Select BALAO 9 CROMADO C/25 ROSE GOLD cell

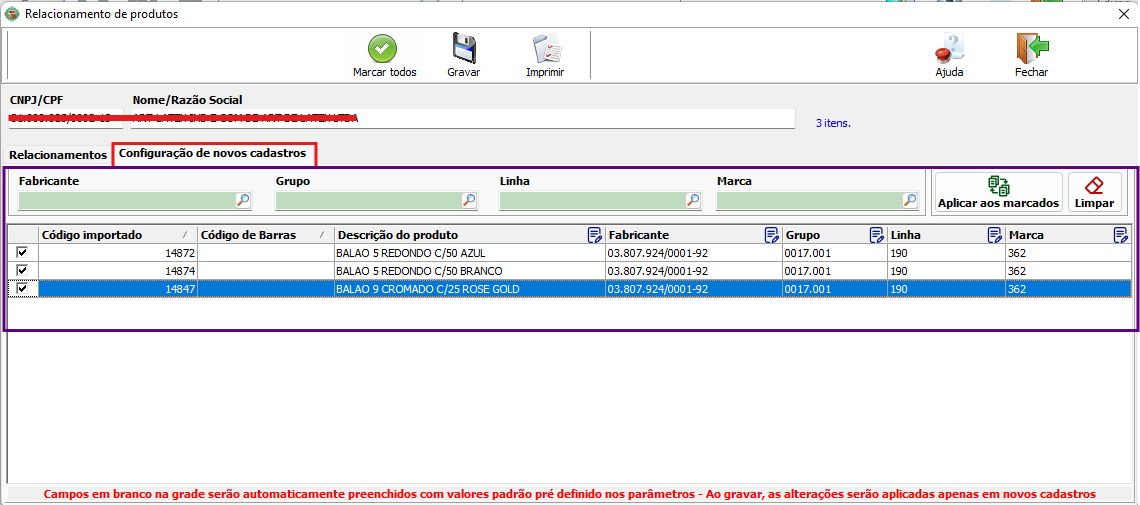(469, 289)
